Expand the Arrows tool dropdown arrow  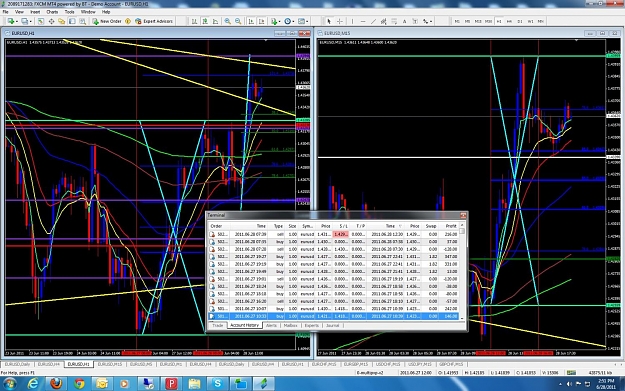tap(431, 22)
